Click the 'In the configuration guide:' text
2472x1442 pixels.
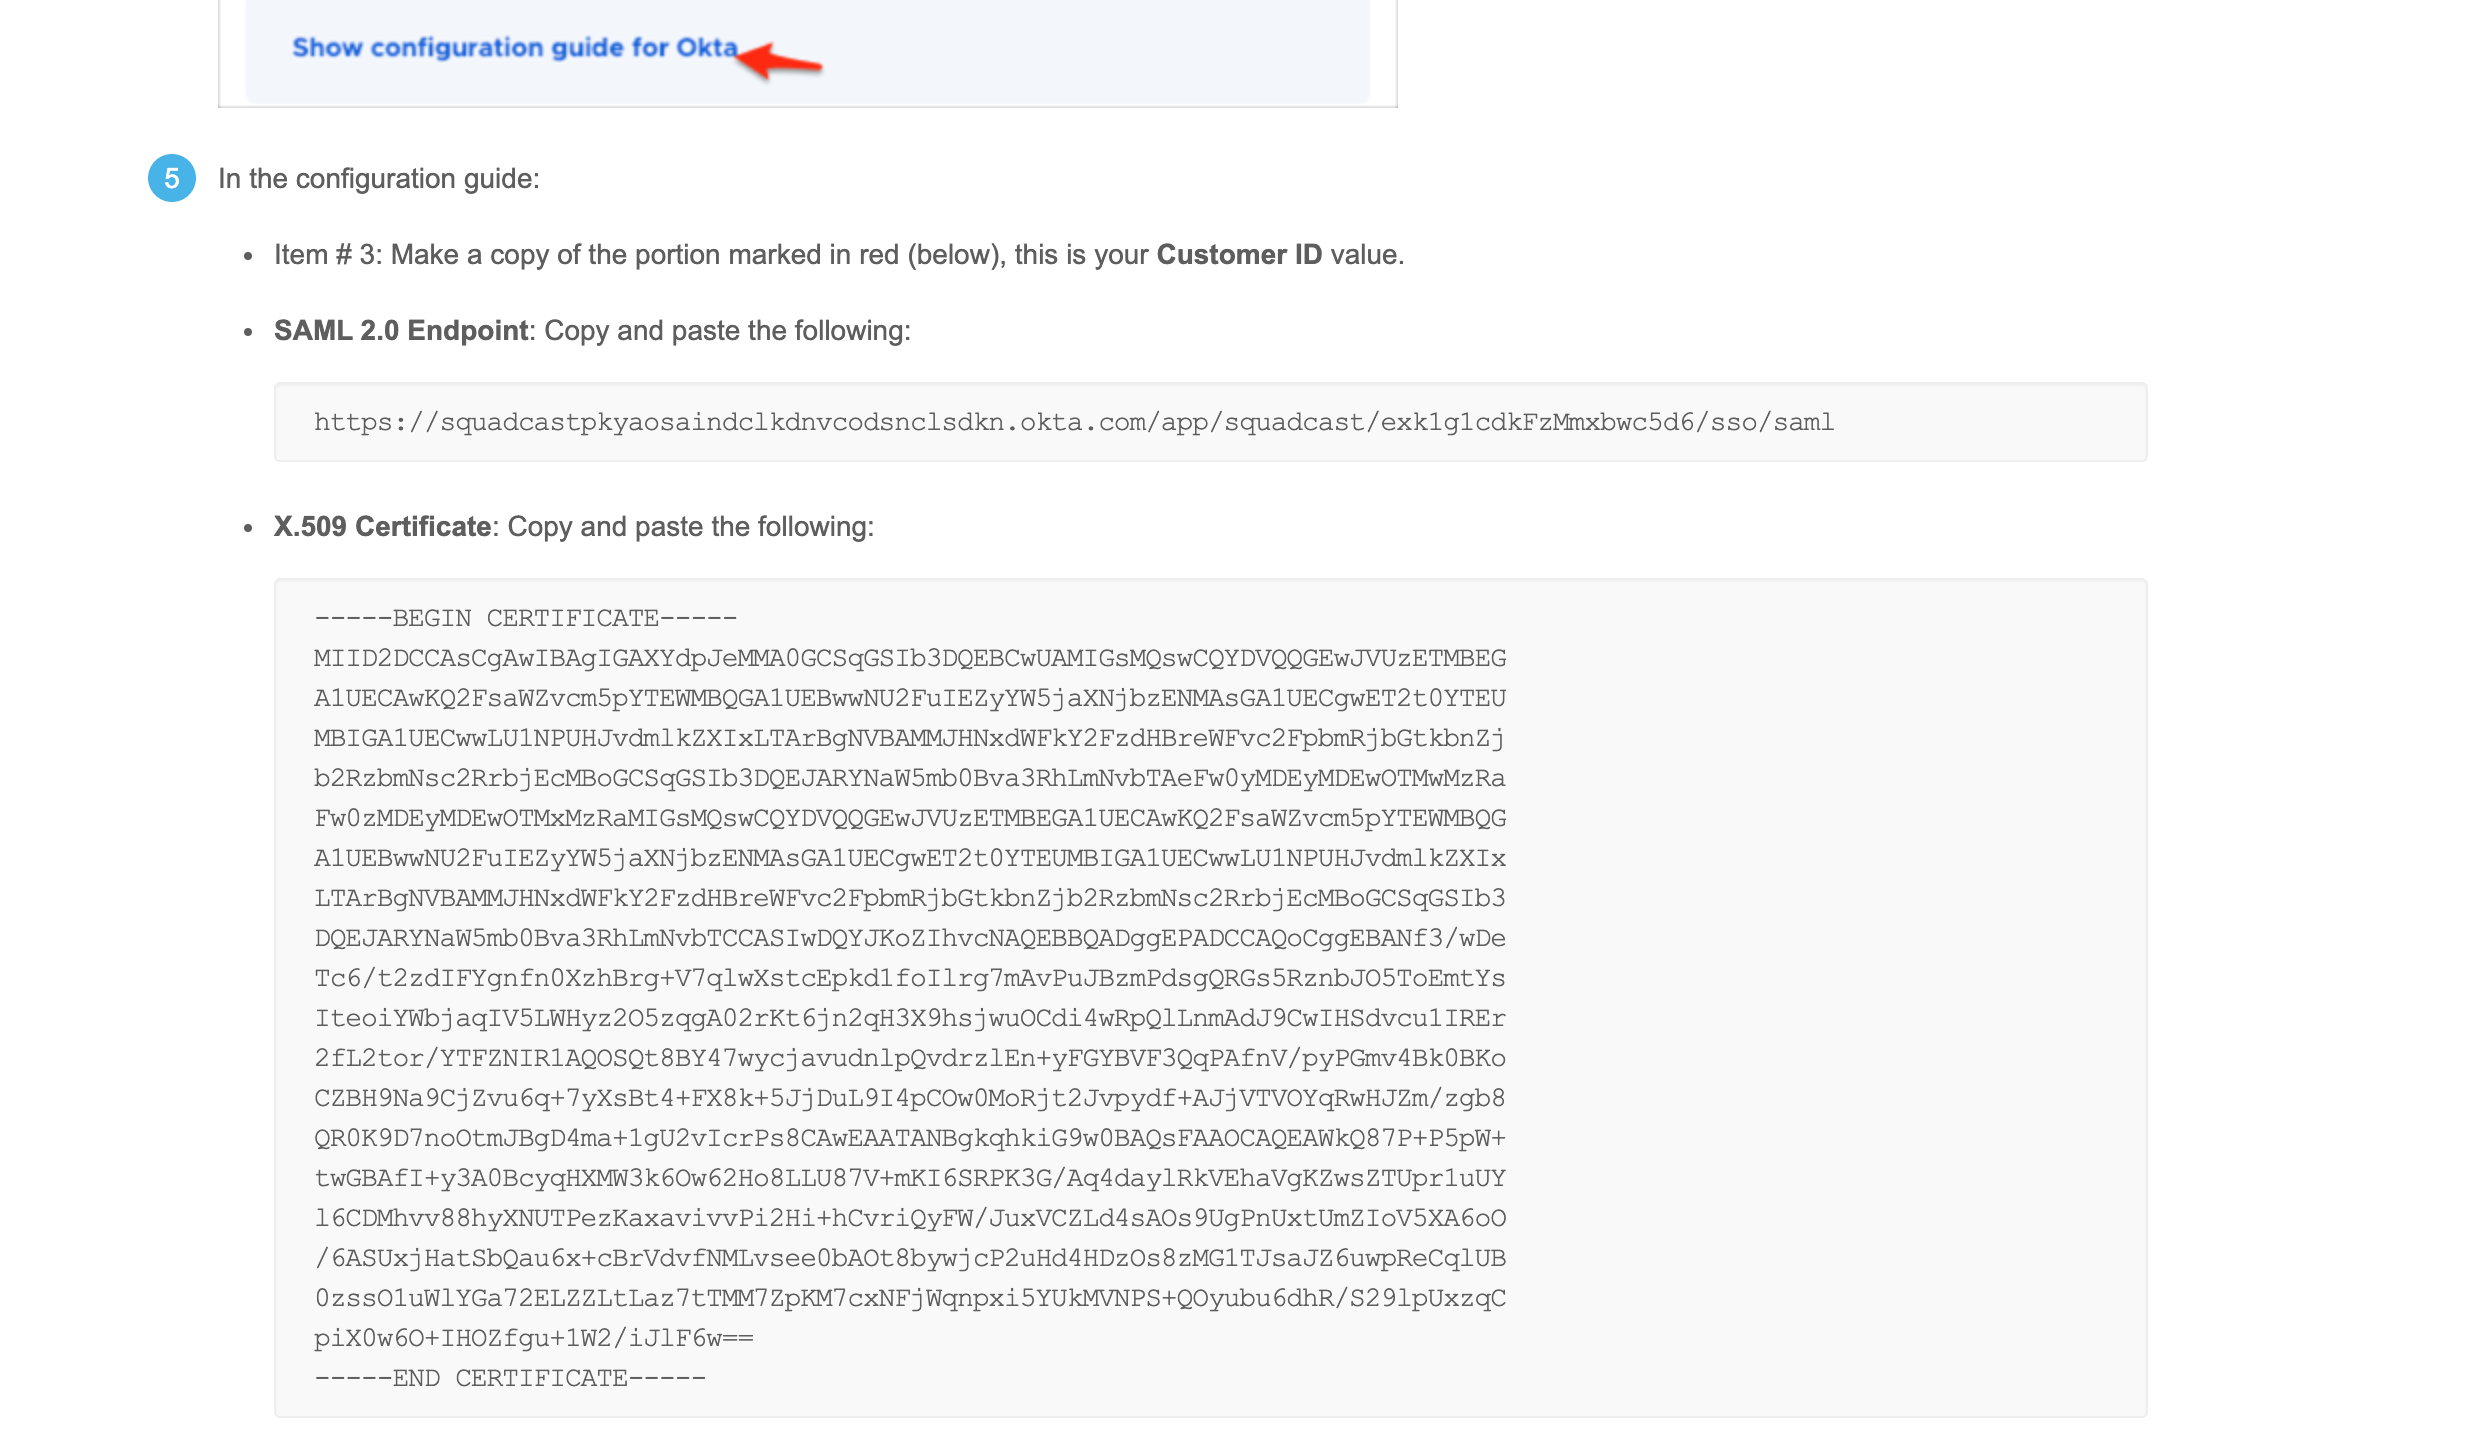pyautogui.click(x=379, y=178)
